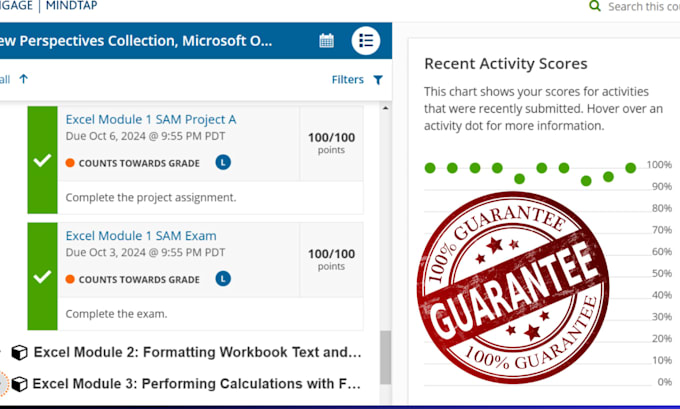Screen dimensions: 680x409
Task: Click the L badge on SAM Exam
Action: 223,279
